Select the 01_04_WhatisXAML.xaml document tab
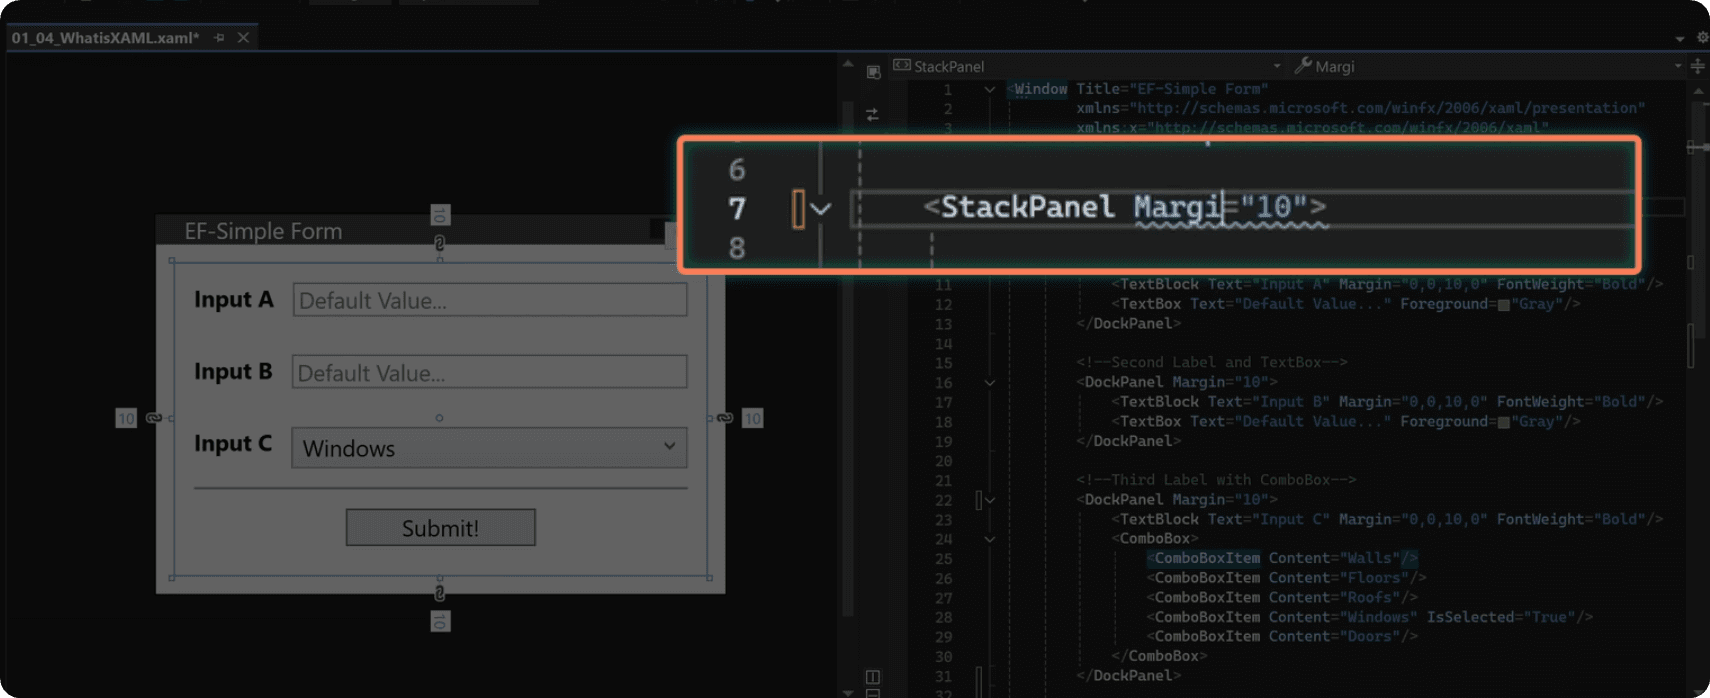This screenshot has width=1710, height=698. click(x=105, y=38)
